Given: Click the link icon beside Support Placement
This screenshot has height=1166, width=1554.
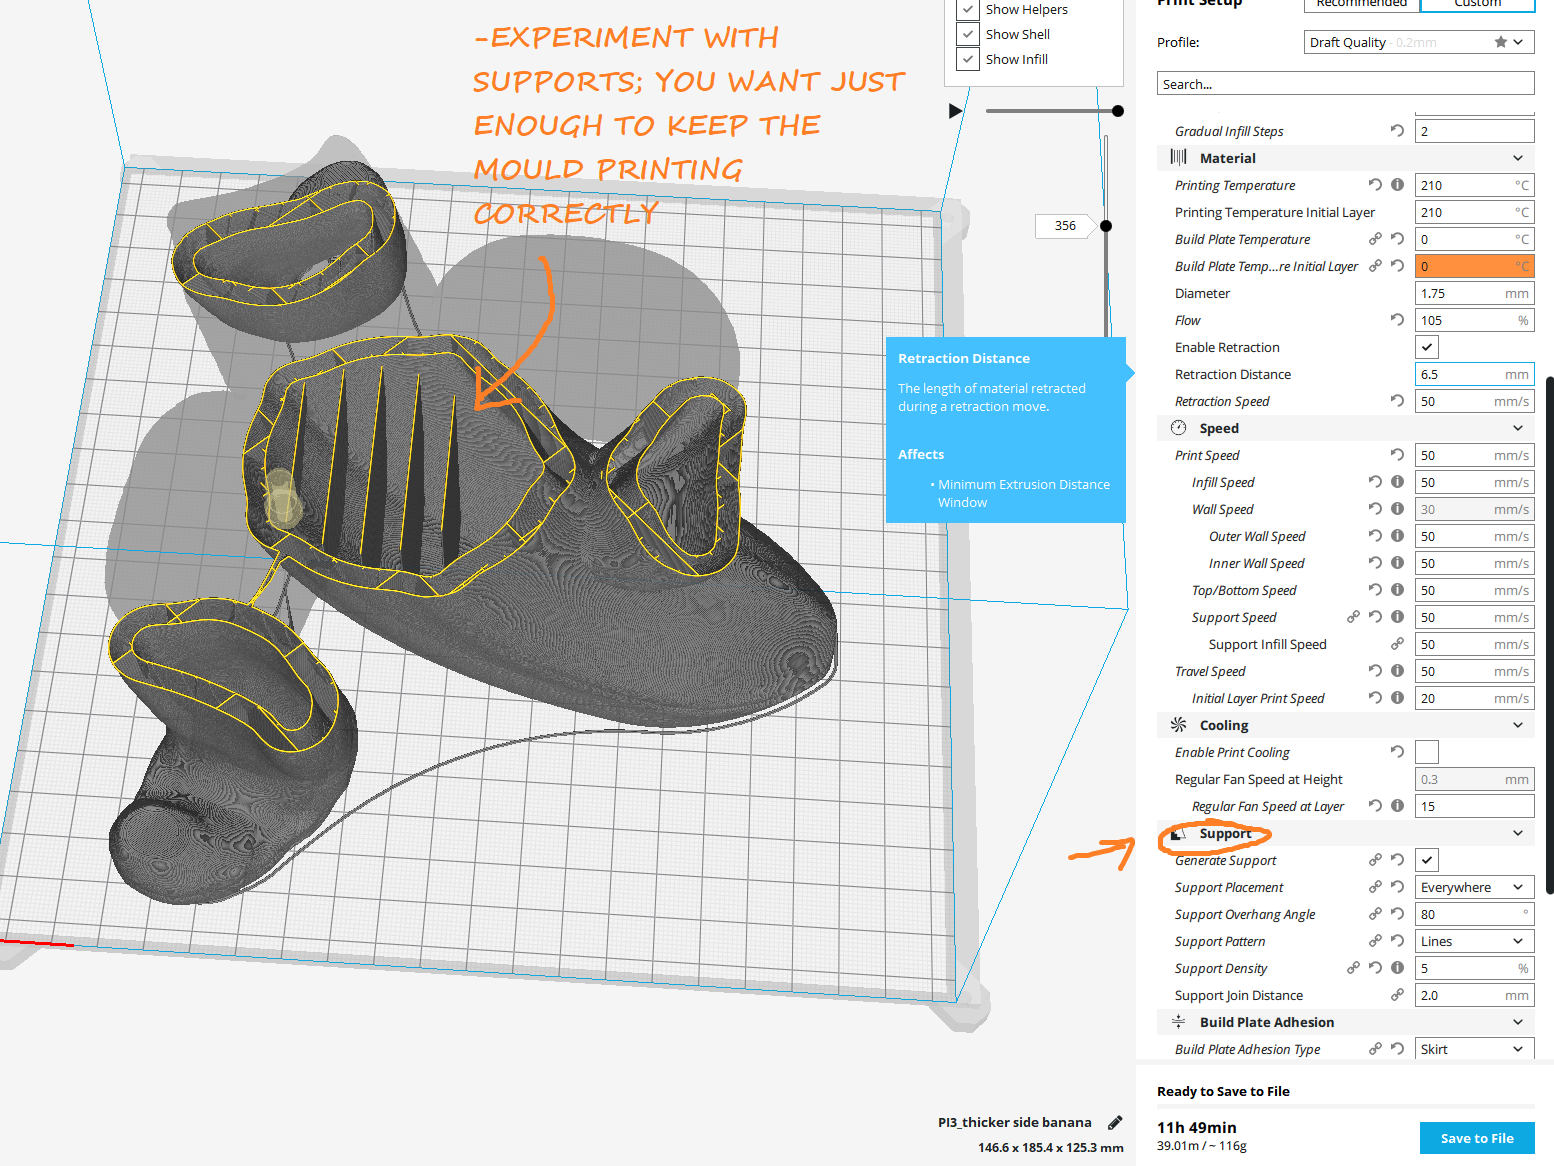Looking at the screenshot, I should coord(1375,887).
